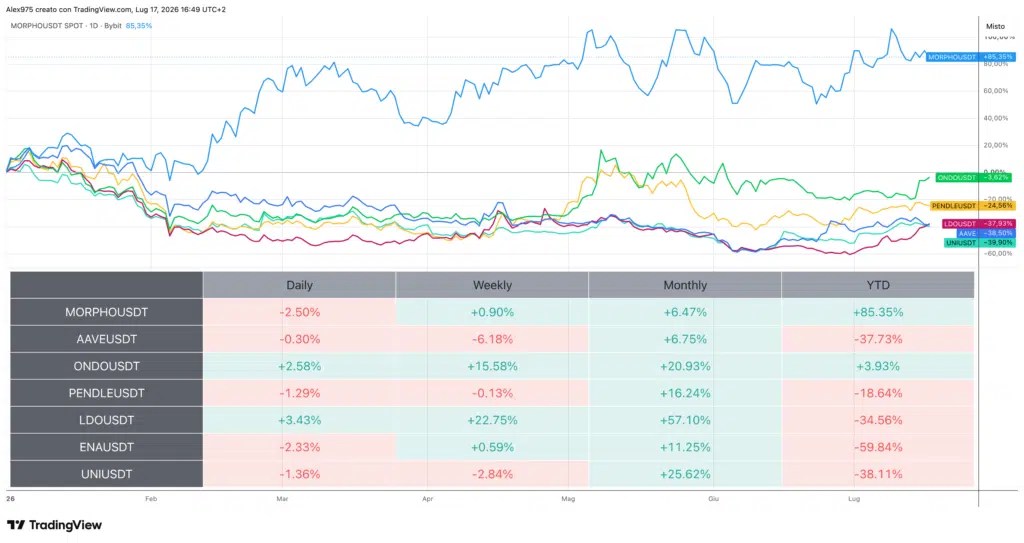
Task: Click the Mag marker on time axis
Action: [568, 499]
